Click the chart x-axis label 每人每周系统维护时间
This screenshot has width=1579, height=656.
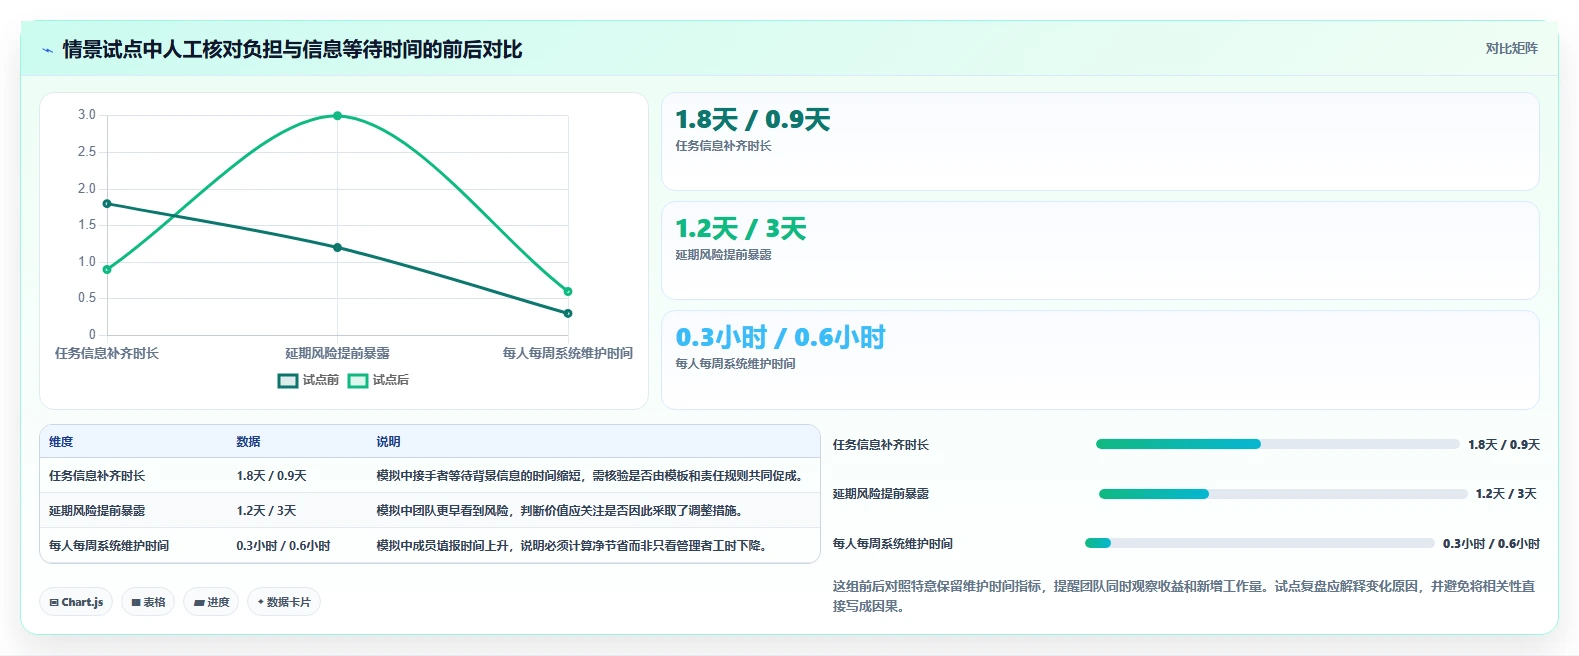click(x=568, y=353)
